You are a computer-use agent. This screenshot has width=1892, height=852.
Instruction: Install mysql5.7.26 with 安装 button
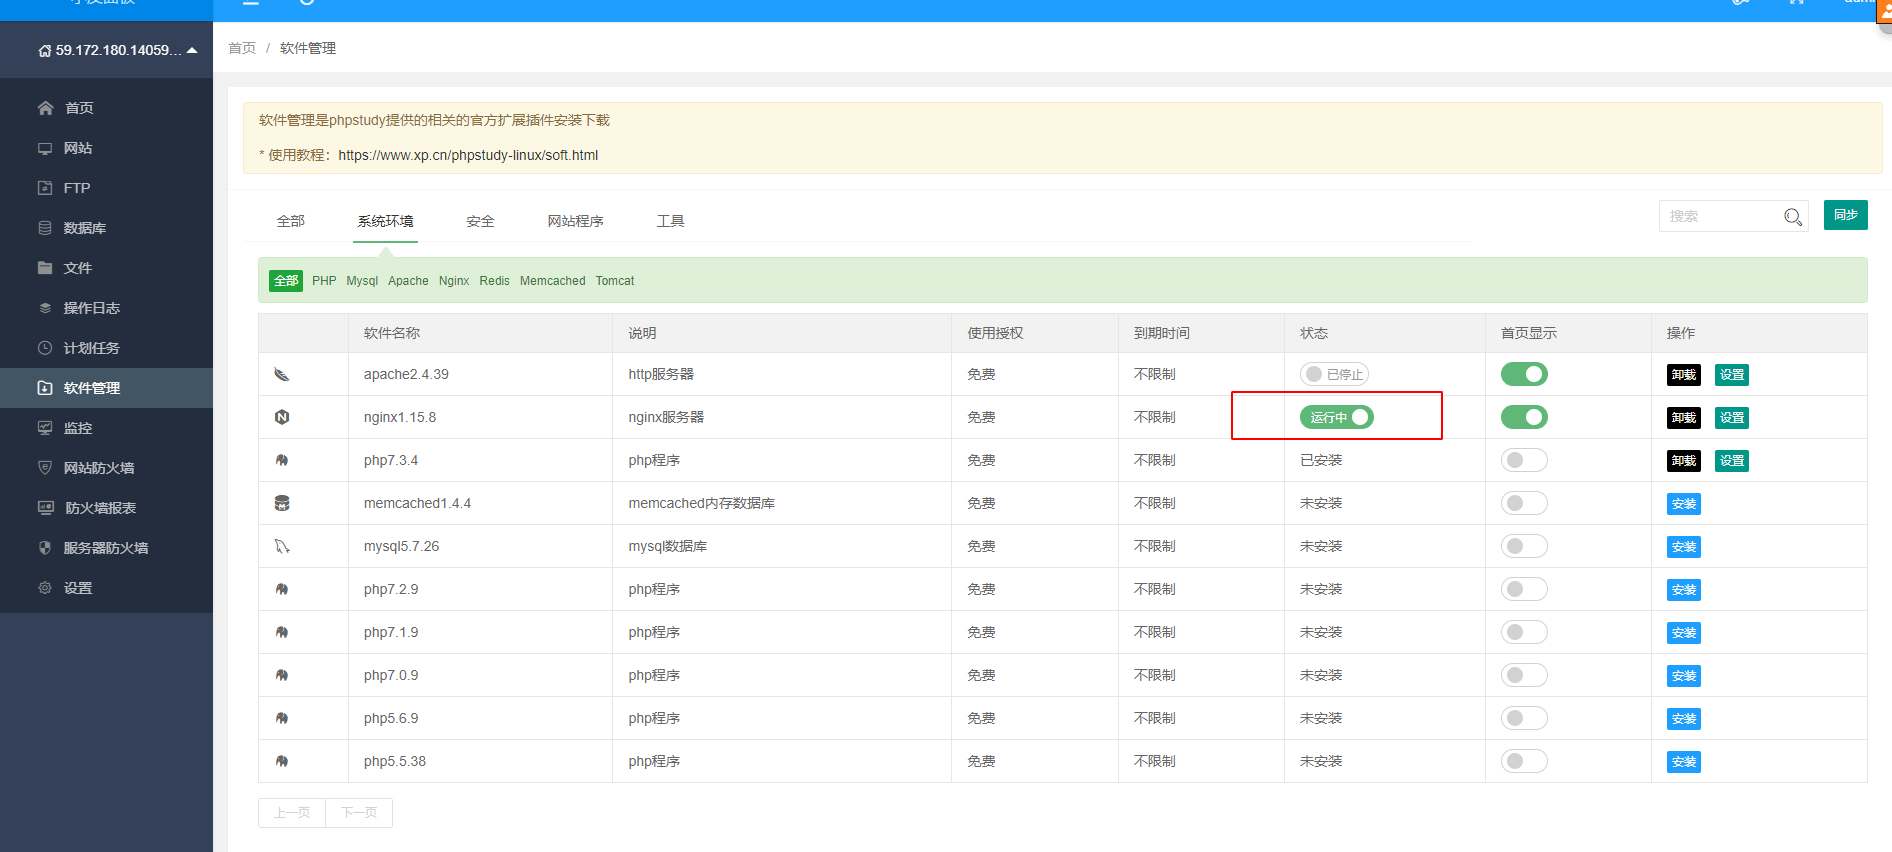coord(1684,547)
